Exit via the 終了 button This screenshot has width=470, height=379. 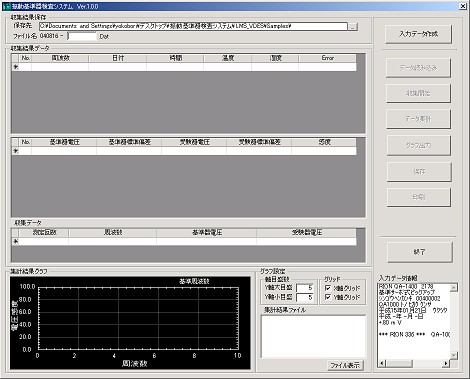[x=420, y=252]
